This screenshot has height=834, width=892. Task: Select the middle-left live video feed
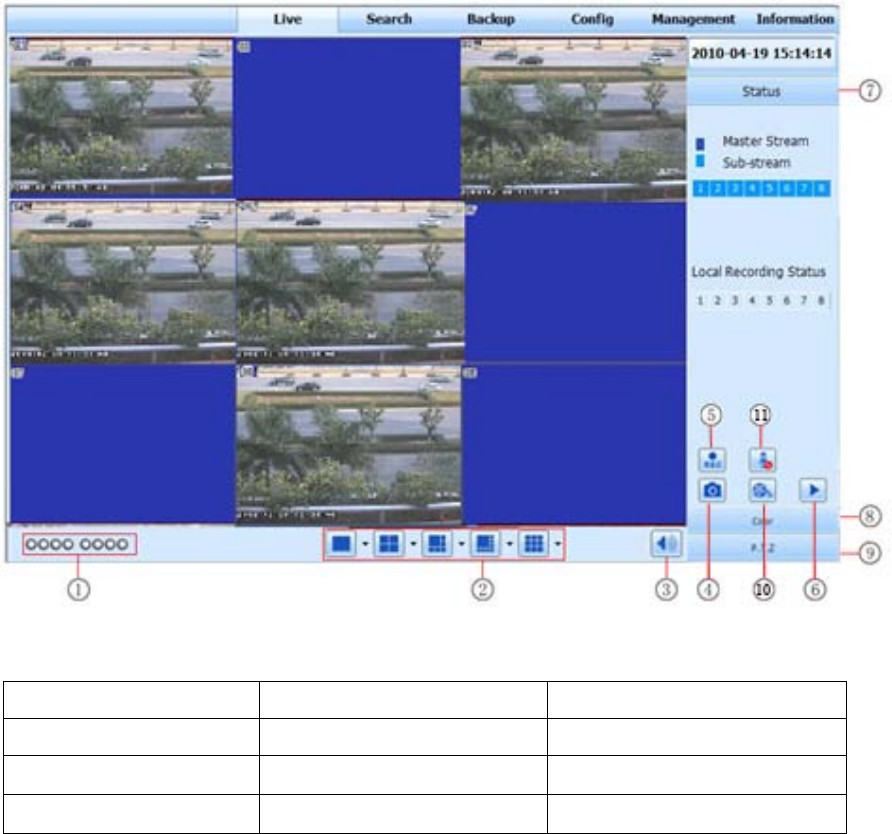[123, 282]
